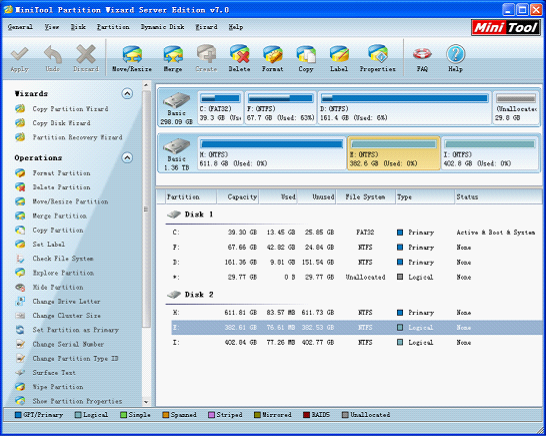546x436 pixels.
Task: Open the Dynamic Disk menu
Action: coord(162,27)
